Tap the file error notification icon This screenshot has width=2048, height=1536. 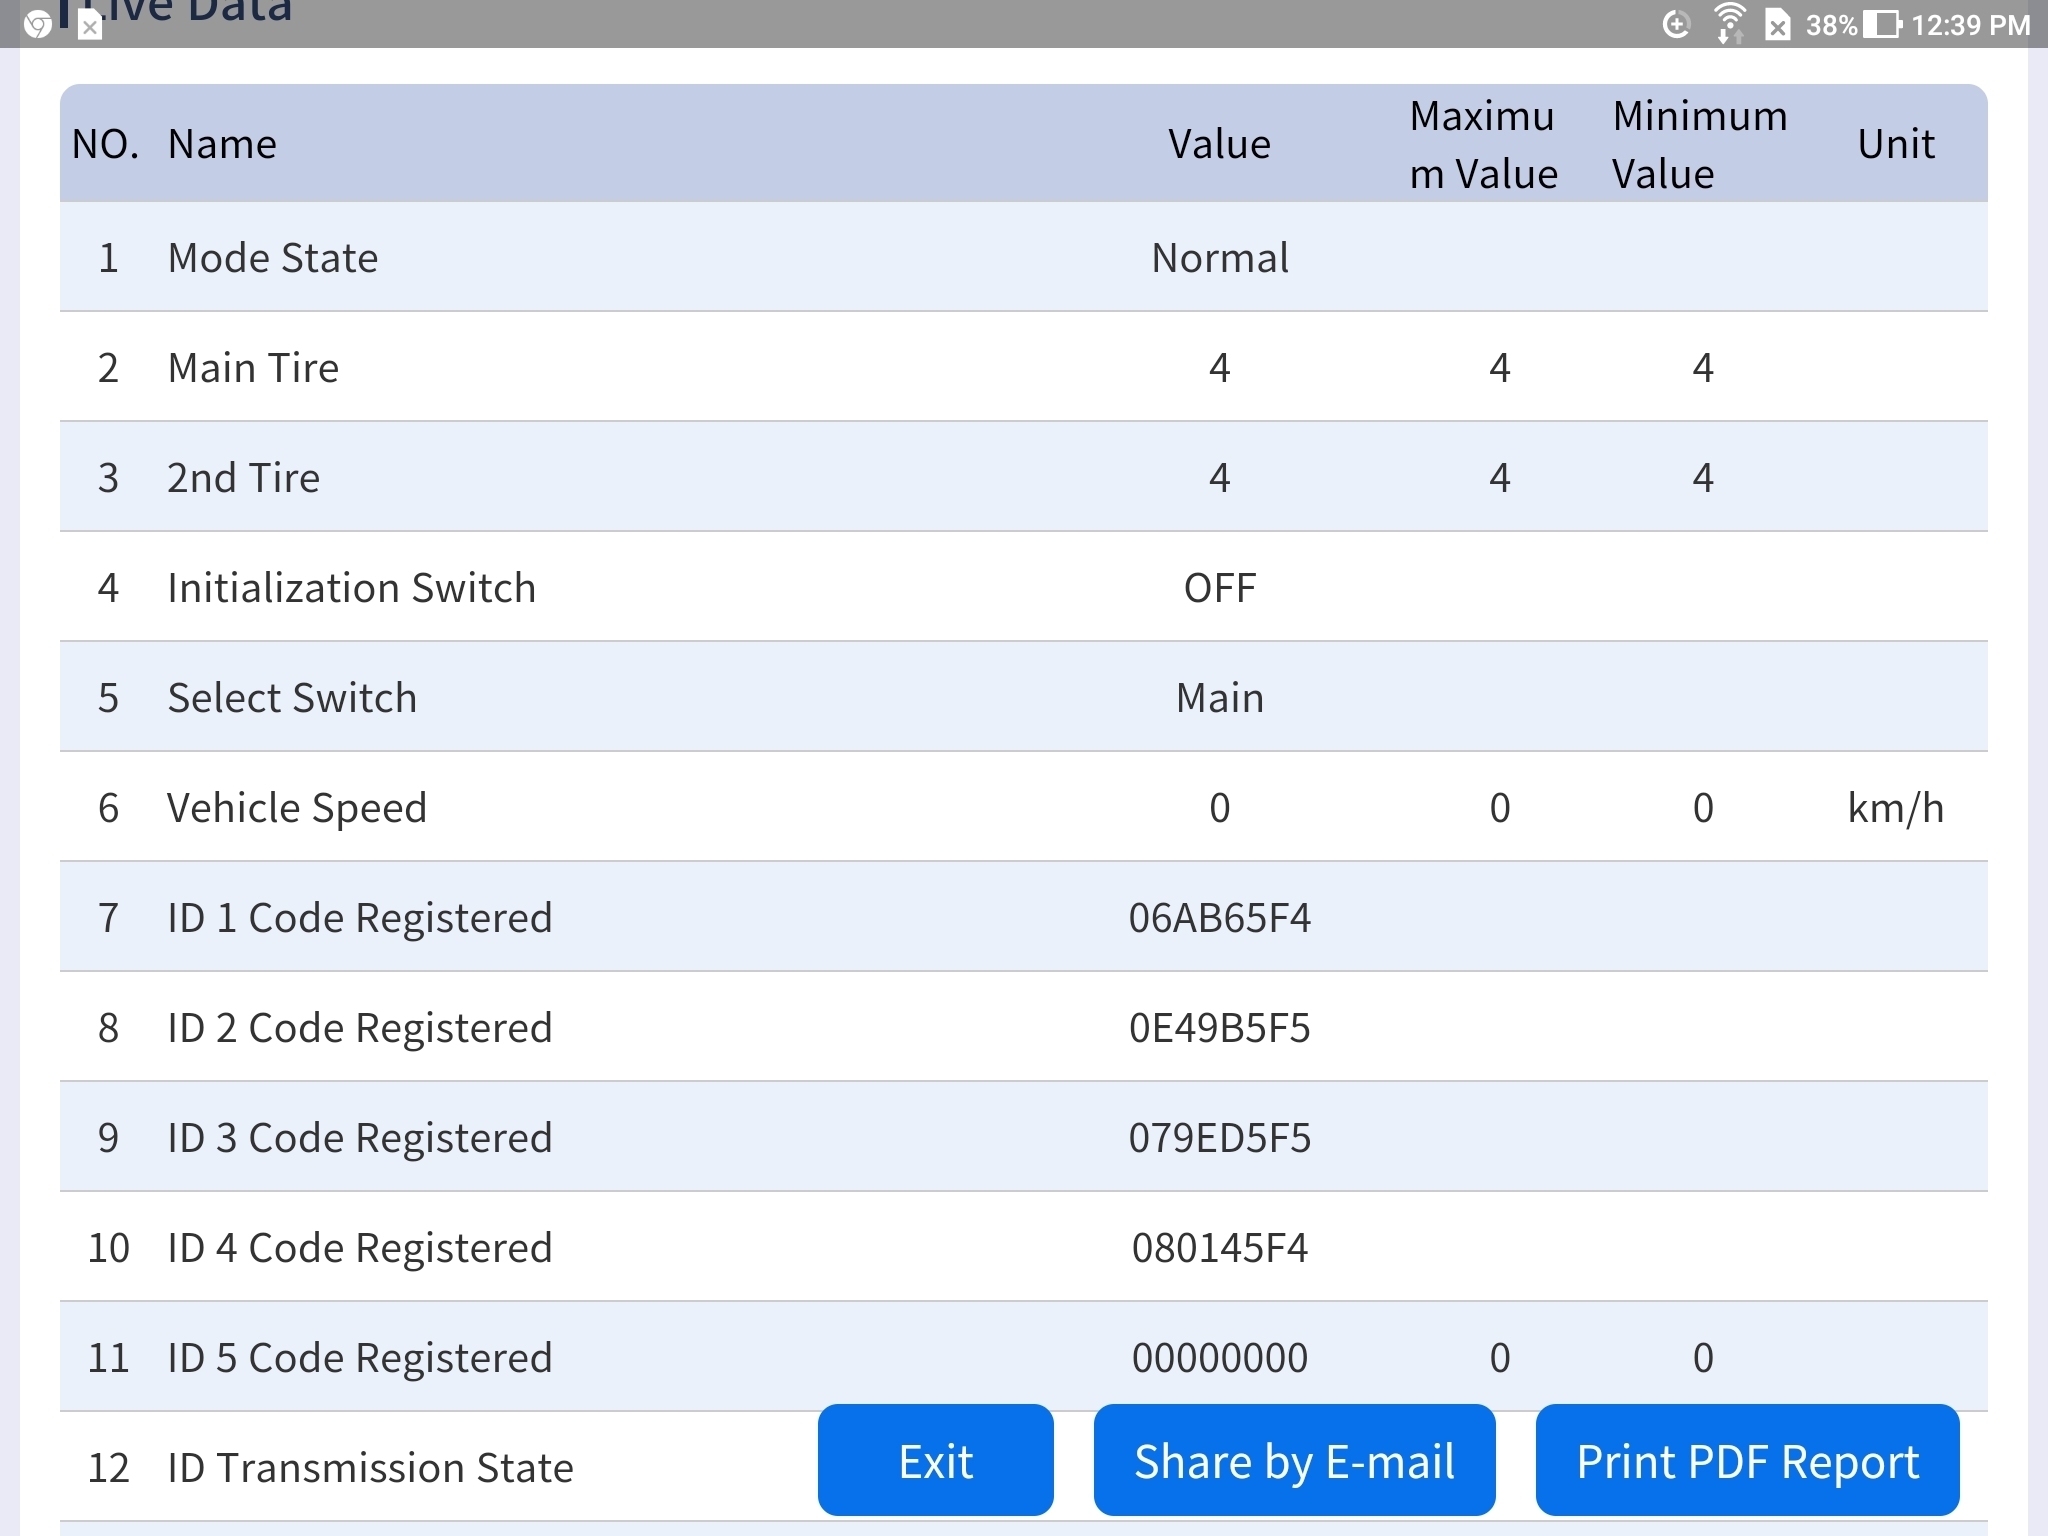[x=90, y=26]
